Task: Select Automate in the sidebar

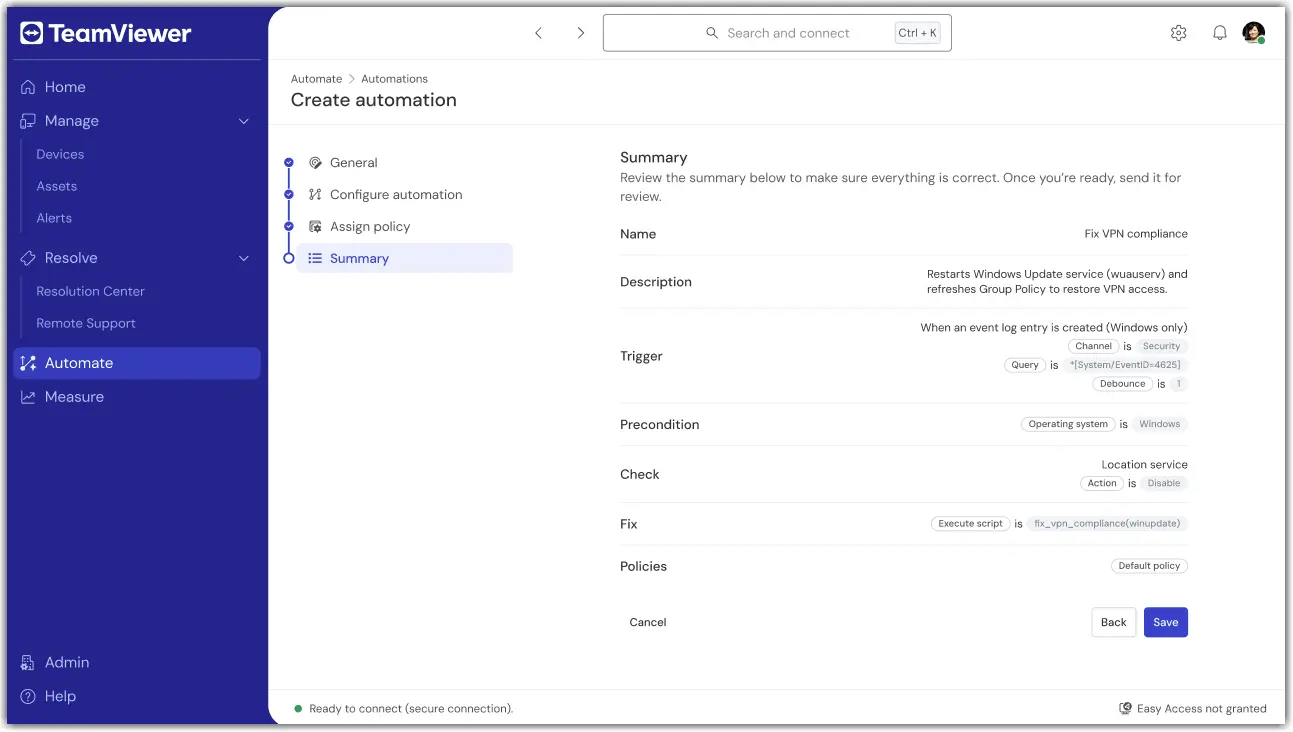Action: click(137, 363)
